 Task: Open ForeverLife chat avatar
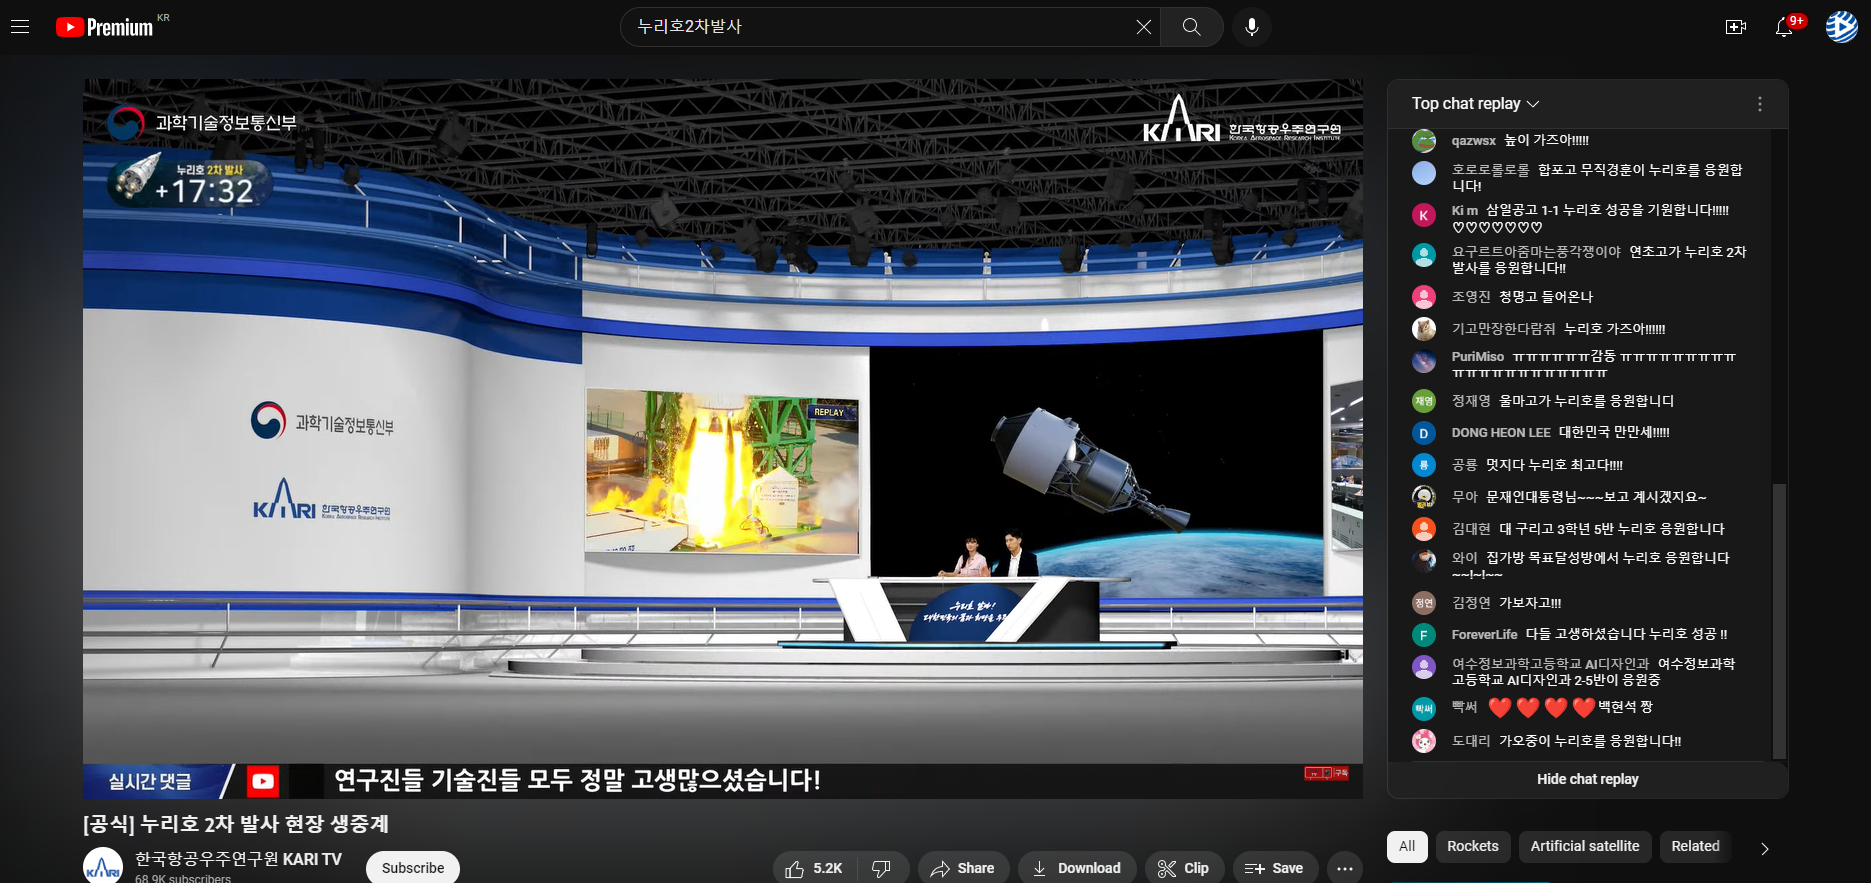[1424, 635]
